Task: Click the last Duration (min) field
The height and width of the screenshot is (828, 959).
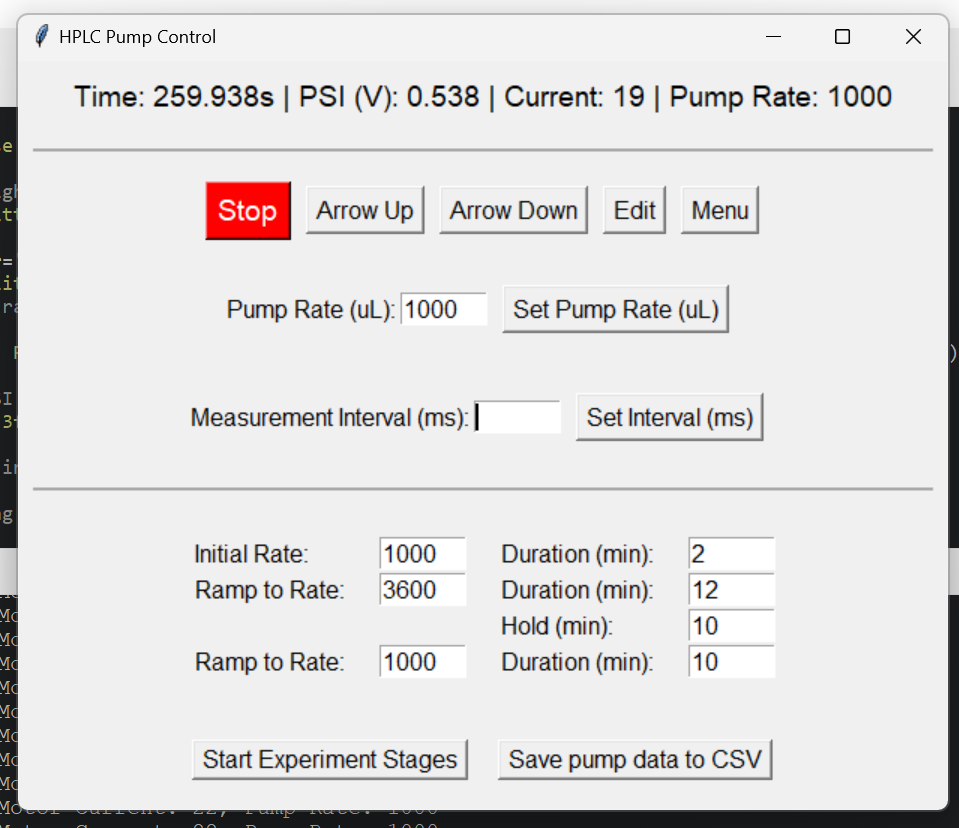Action: coord(730,661)
